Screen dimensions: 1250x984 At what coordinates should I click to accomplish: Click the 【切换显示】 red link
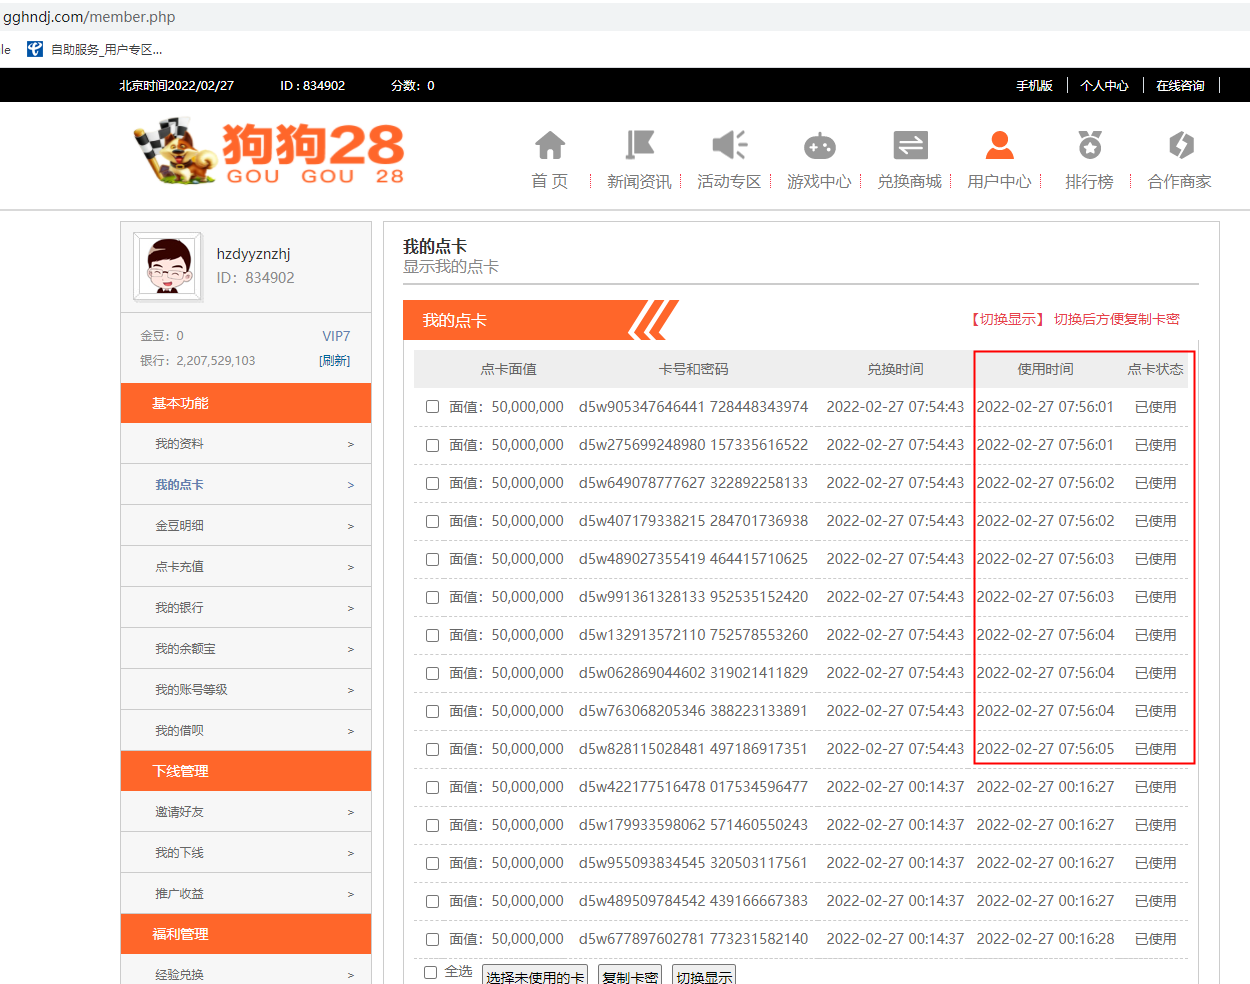(x=1007, y=319)
